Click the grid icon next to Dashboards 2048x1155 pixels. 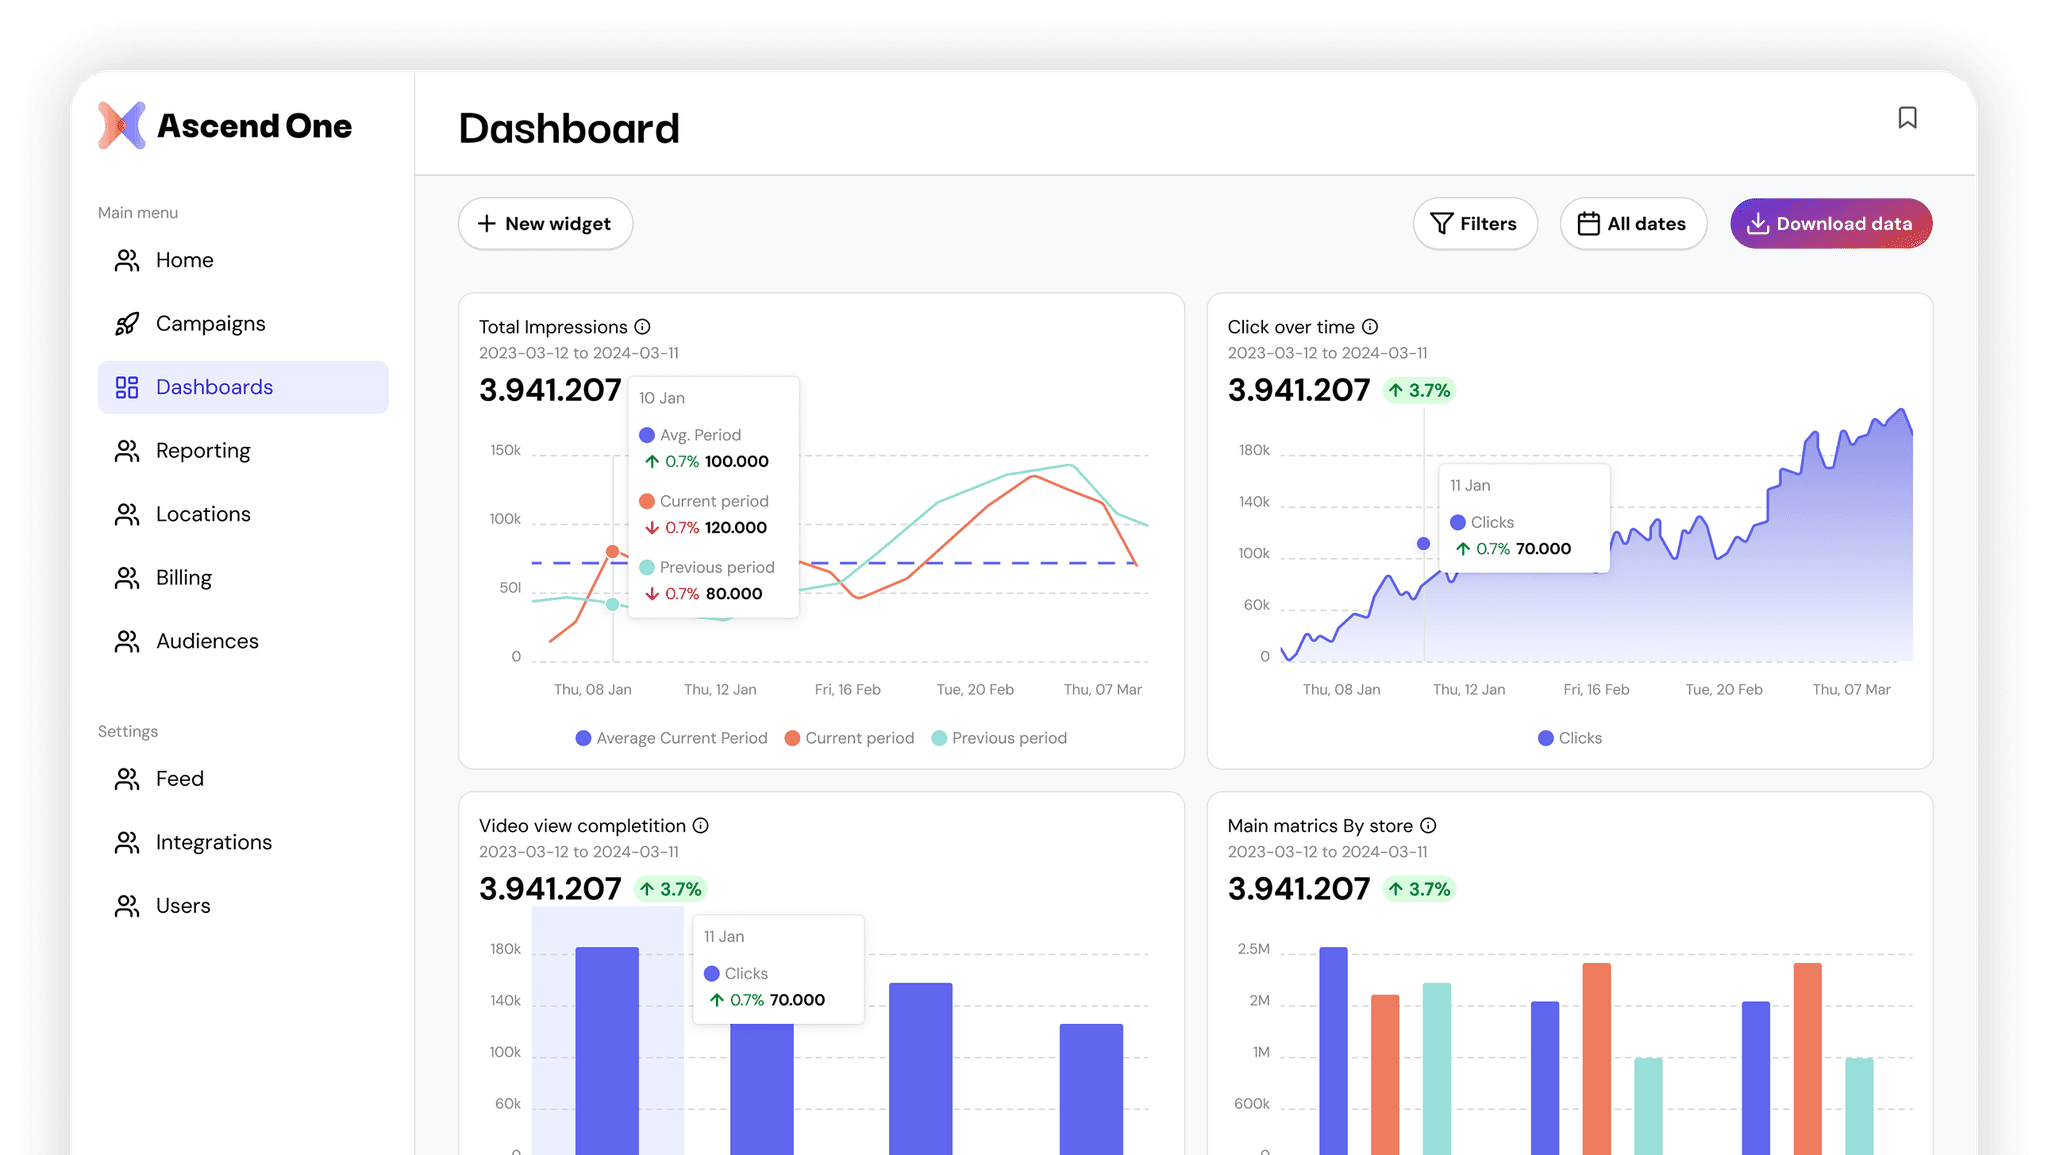[127, 387]
